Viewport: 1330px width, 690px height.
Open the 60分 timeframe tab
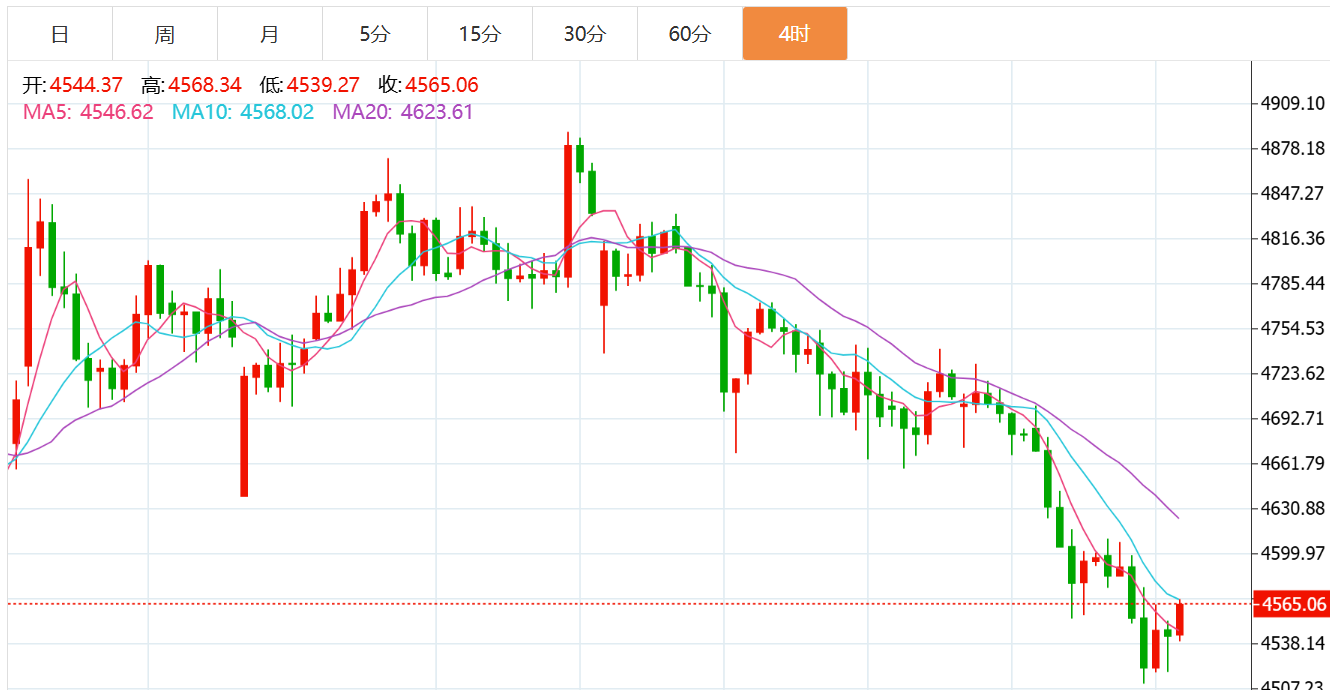[690, 34]
